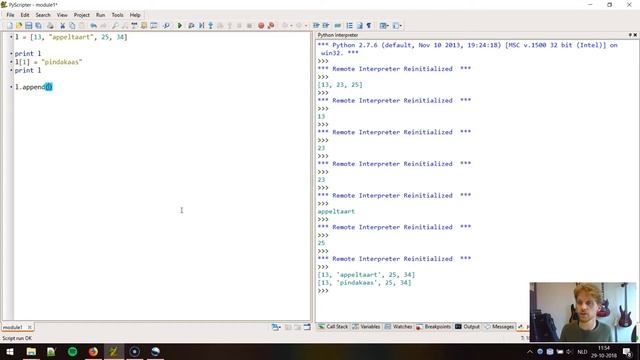
Task: Save the current module via toolbar
Action: click(x=29, y=26)
